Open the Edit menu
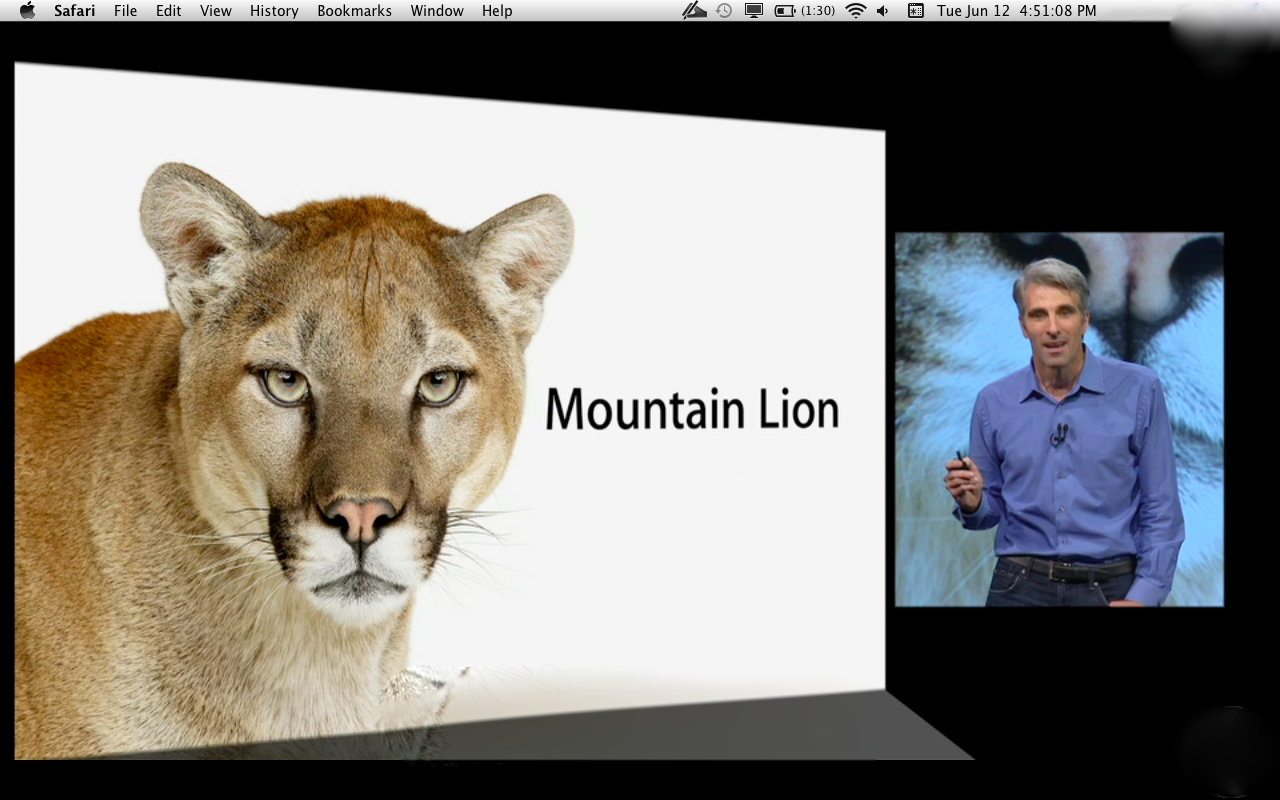This screenshot has height=800, width=1280. click(x=168, y=11)
